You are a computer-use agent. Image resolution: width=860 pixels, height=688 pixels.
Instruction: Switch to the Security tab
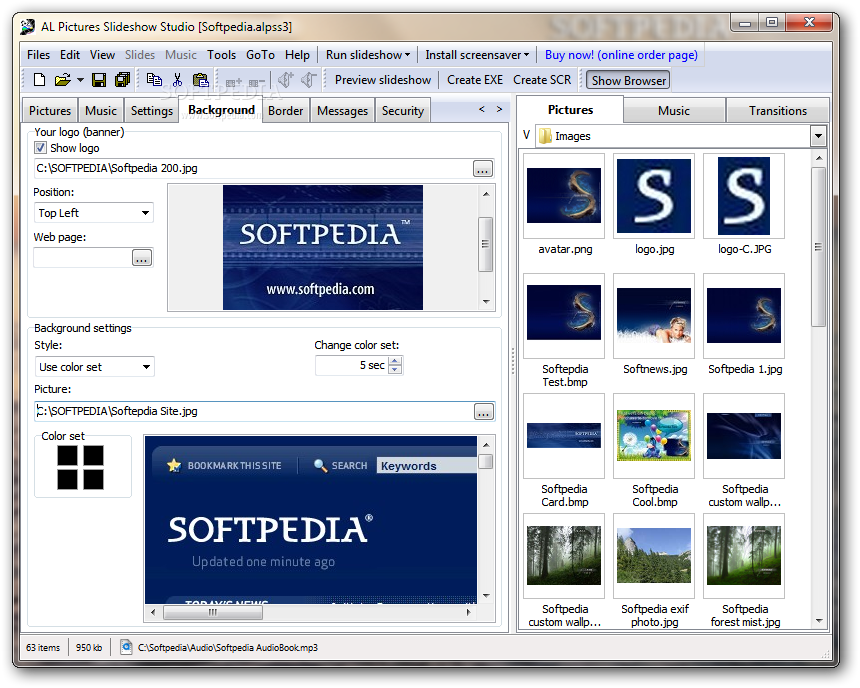pos(403,111)
